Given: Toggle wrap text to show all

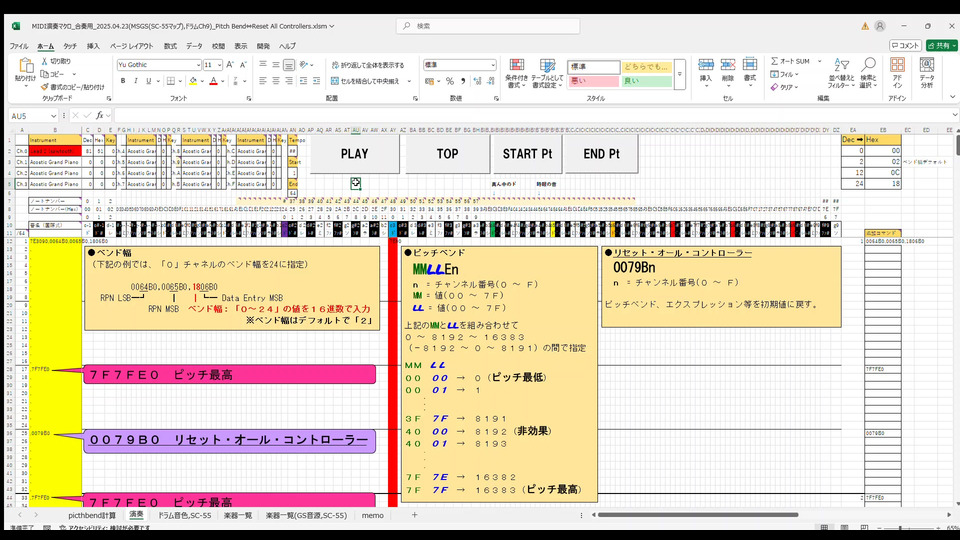Looking at the screenshot, I should [368, 65].
